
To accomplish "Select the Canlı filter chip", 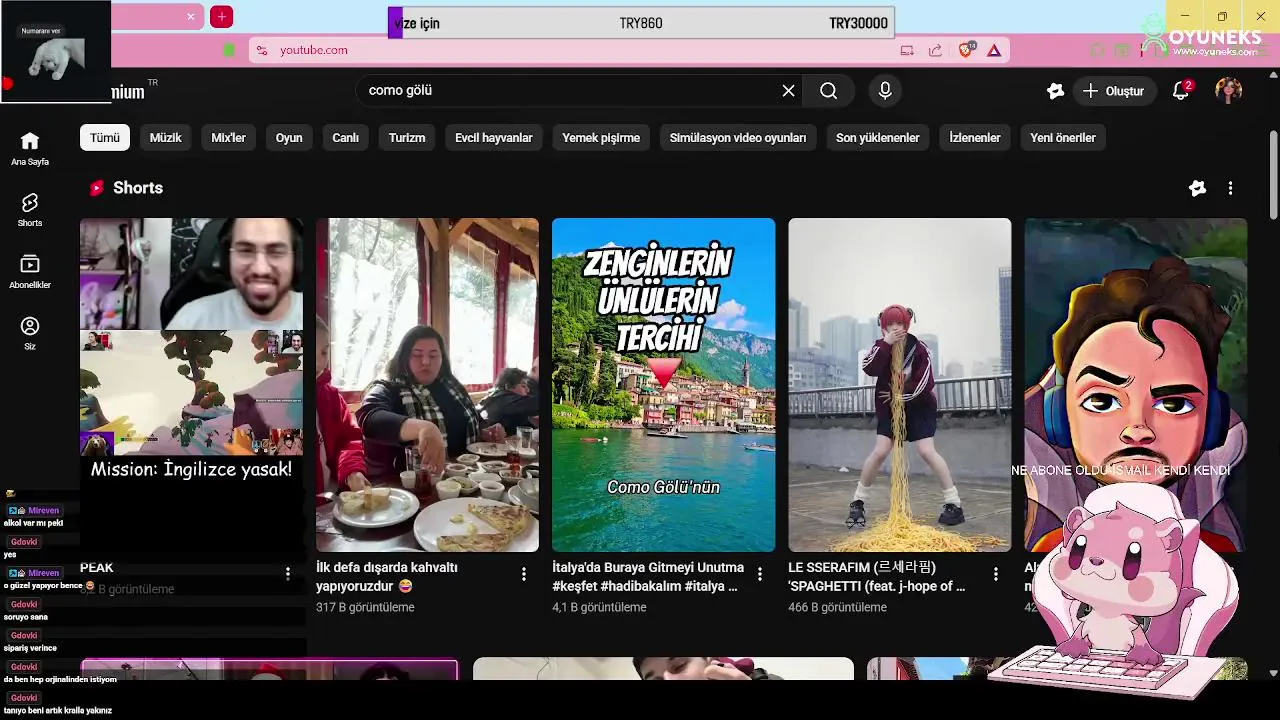I will [x=346, y=138].
